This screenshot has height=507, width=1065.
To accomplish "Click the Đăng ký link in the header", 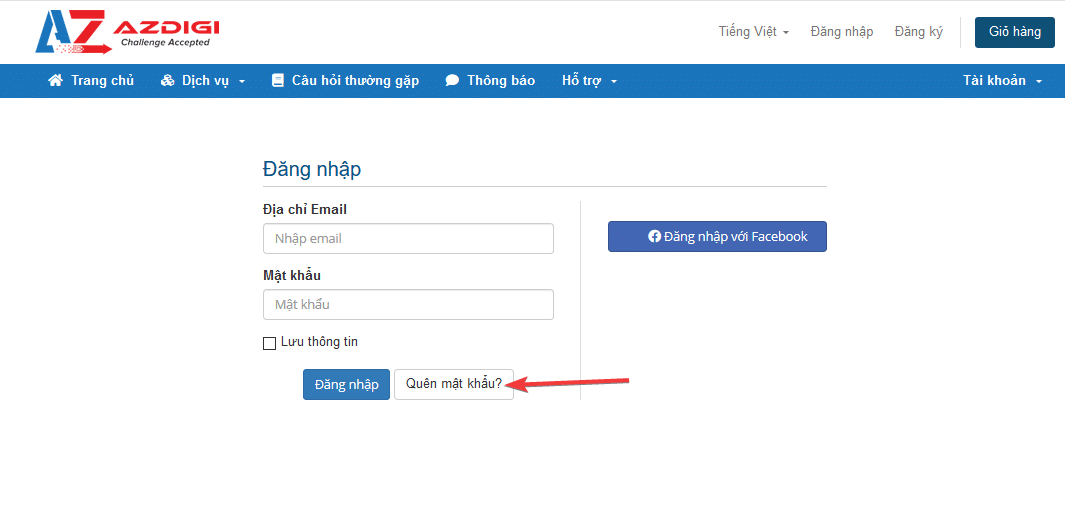I will [x=918, y=32].
